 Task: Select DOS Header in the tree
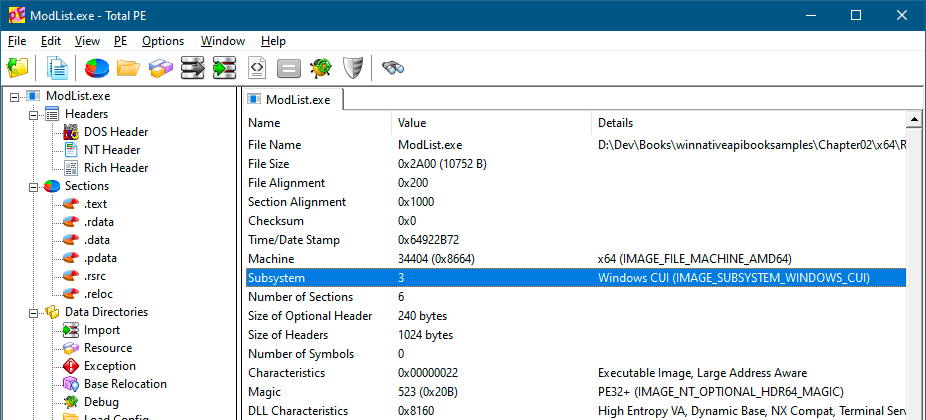(x=115, y=132)
